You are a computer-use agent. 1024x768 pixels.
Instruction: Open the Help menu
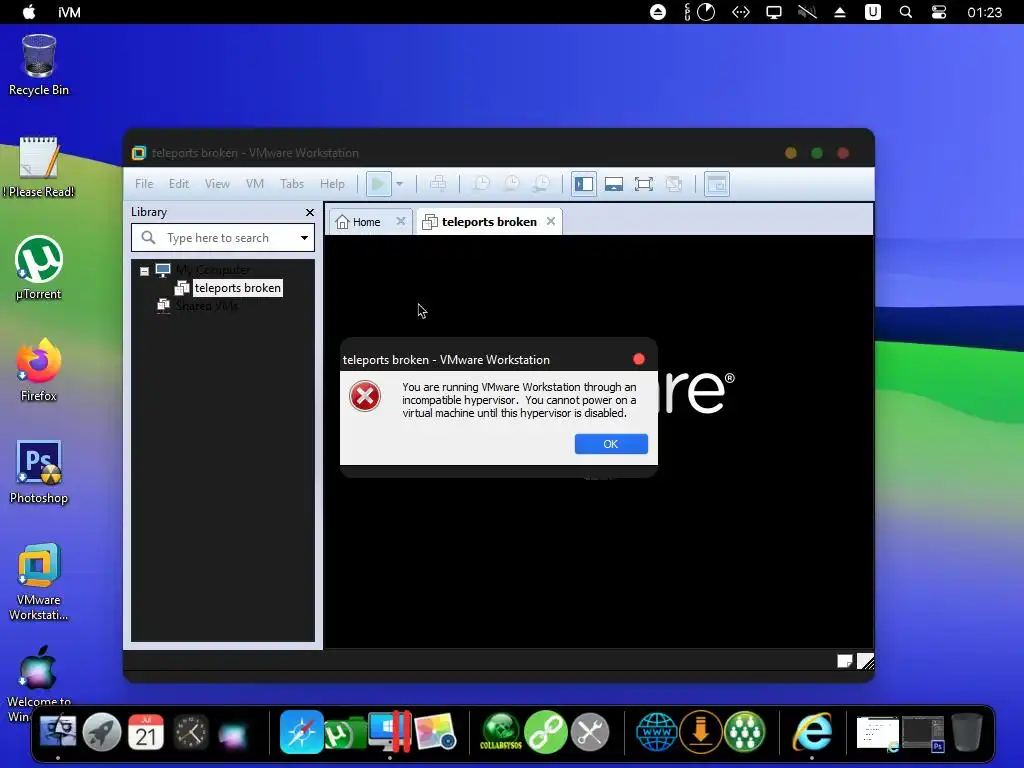click(332, 184)
